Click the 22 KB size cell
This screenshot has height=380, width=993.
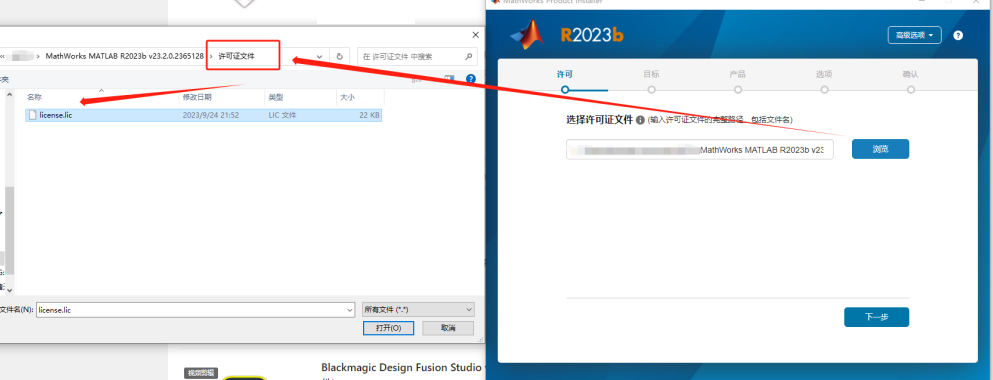tap(369, 115)
